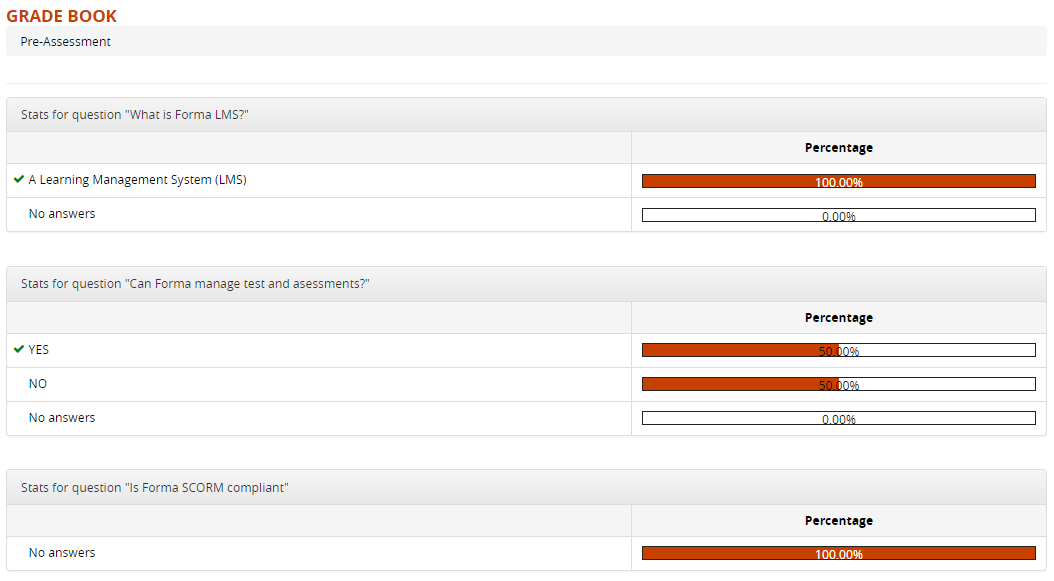Select the Pre-Assessment section header
The width and height of the screenshot is (1054, 581).
(65, 41)
